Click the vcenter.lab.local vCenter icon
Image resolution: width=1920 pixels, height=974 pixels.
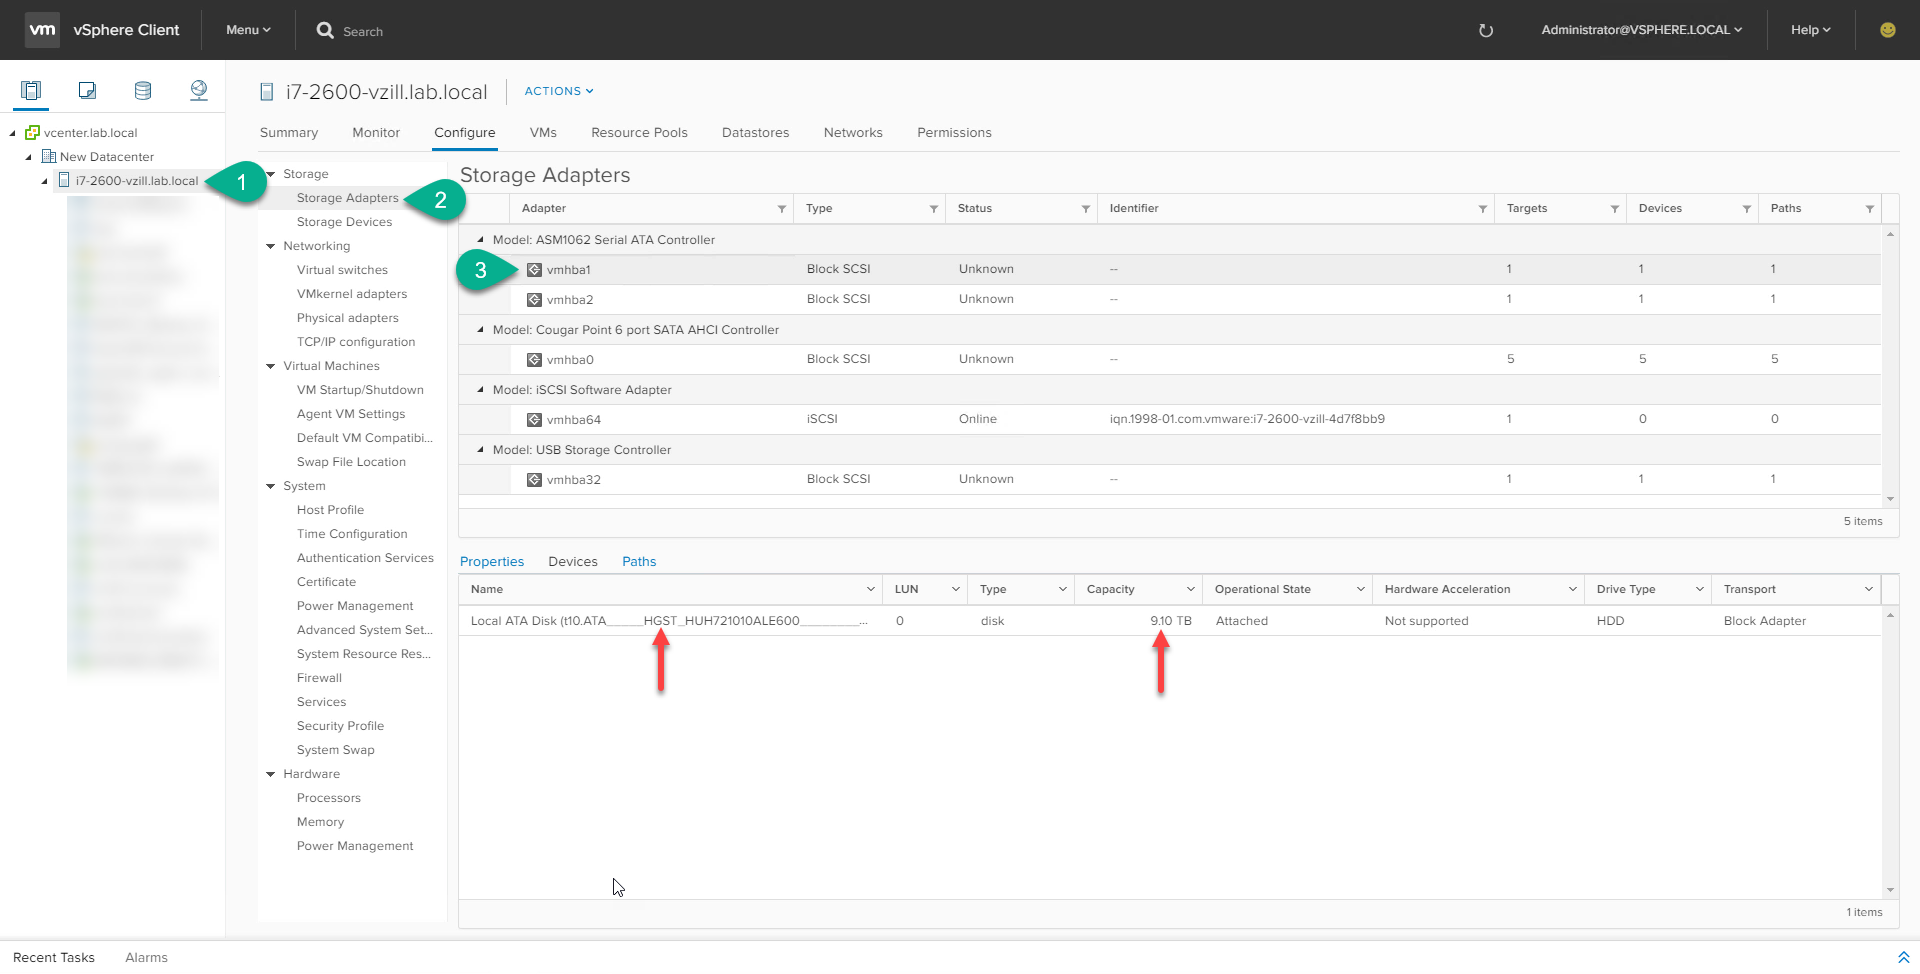32,132
